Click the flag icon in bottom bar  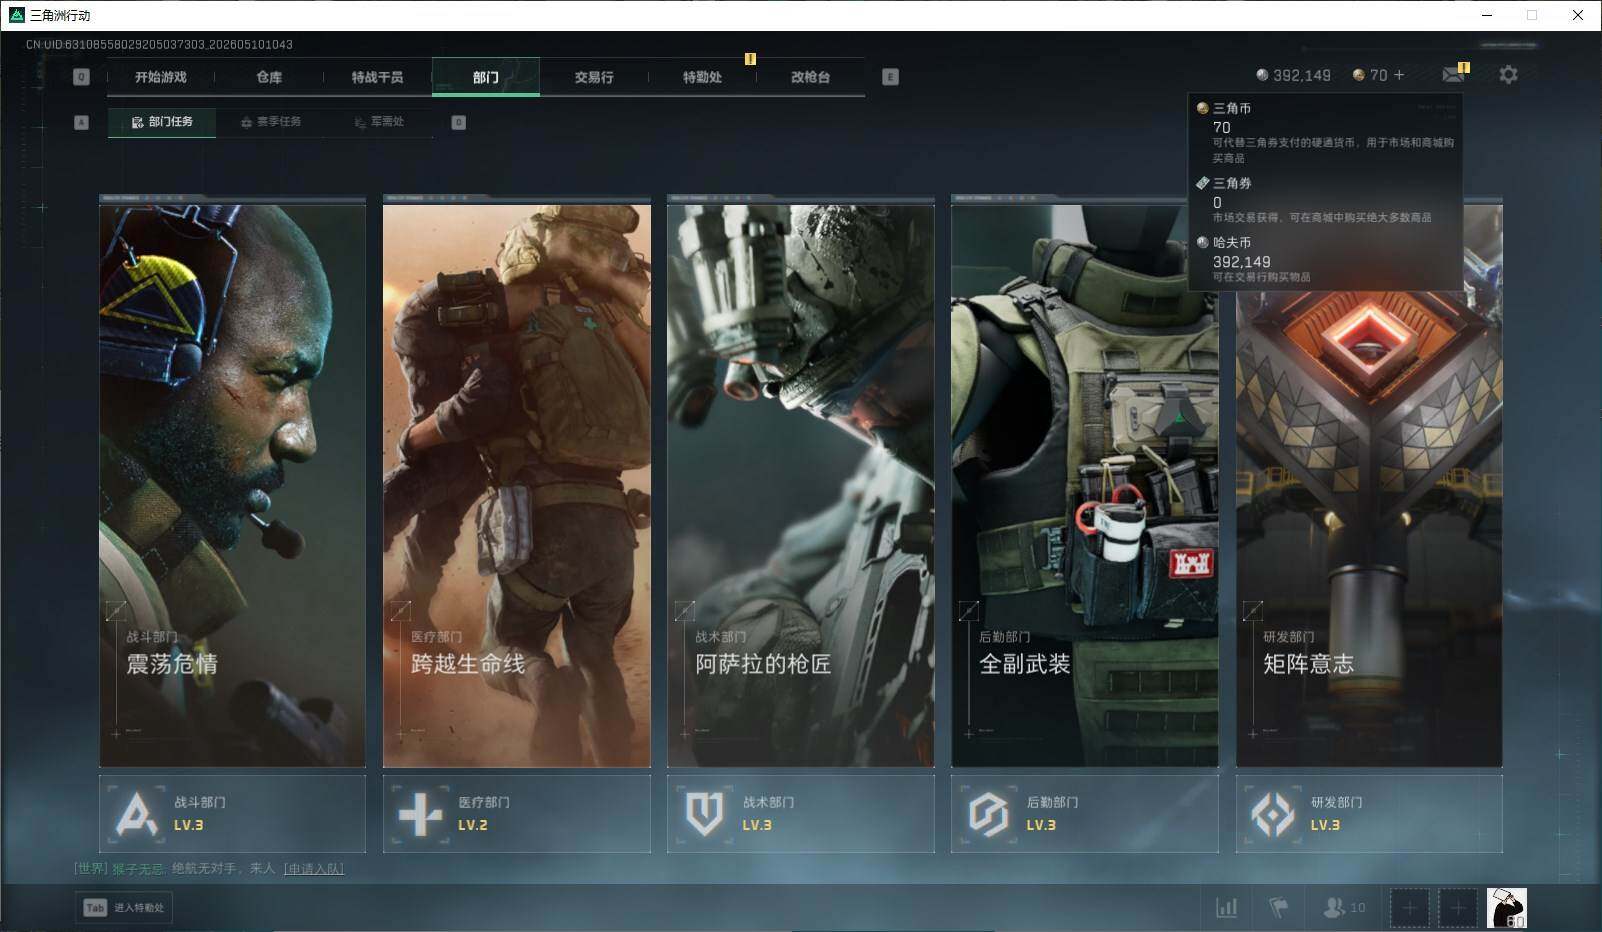pyautogui.click(x=1278, y=907)
